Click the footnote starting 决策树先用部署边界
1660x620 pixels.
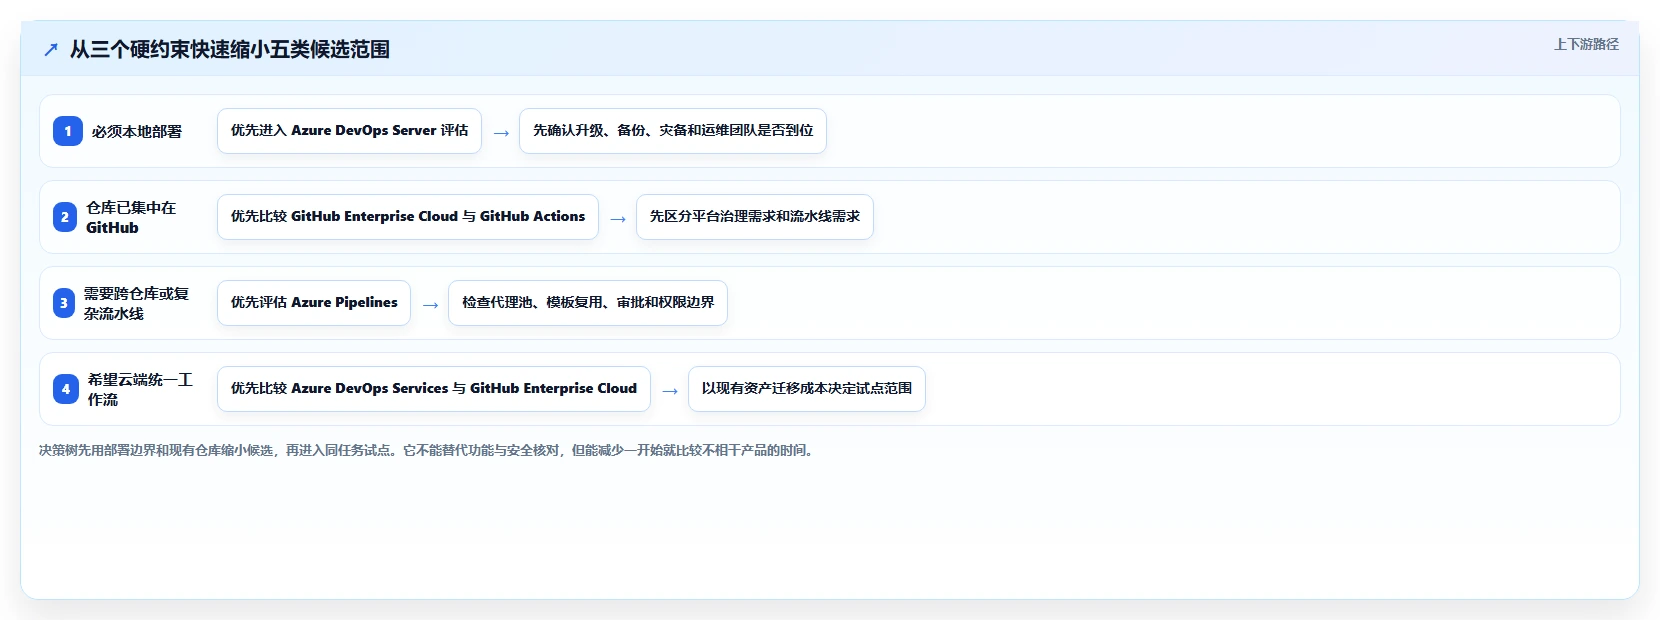point(428,450)
